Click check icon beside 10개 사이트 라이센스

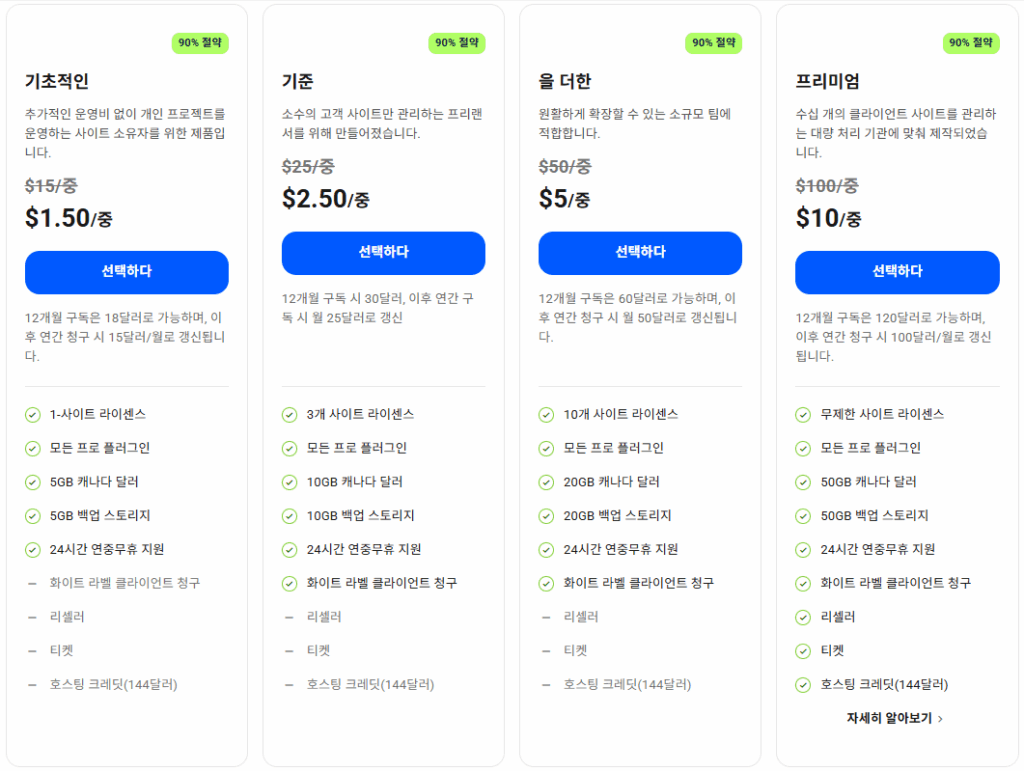pyautogui.click(x=546, y=414)
